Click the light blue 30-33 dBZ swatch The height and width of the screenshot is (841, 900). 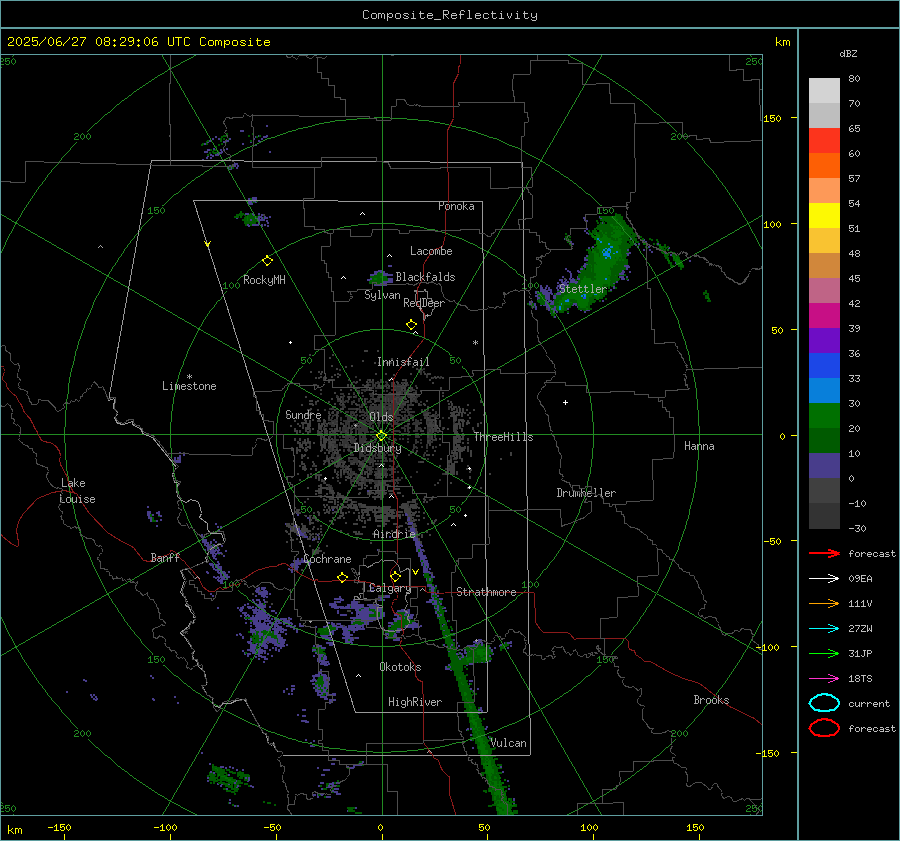(824, 390)
